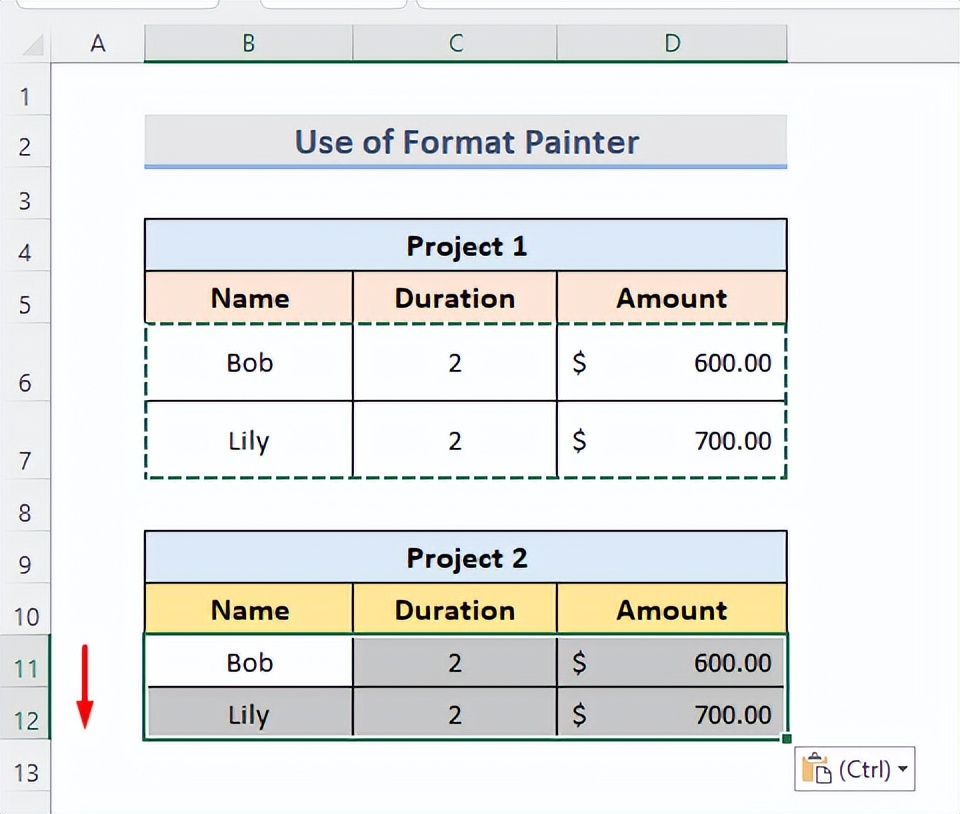Viewport: 960px width, 814px height.
Task: Click the 'Project 2' merged header cell
Action: tap(466, 557)
